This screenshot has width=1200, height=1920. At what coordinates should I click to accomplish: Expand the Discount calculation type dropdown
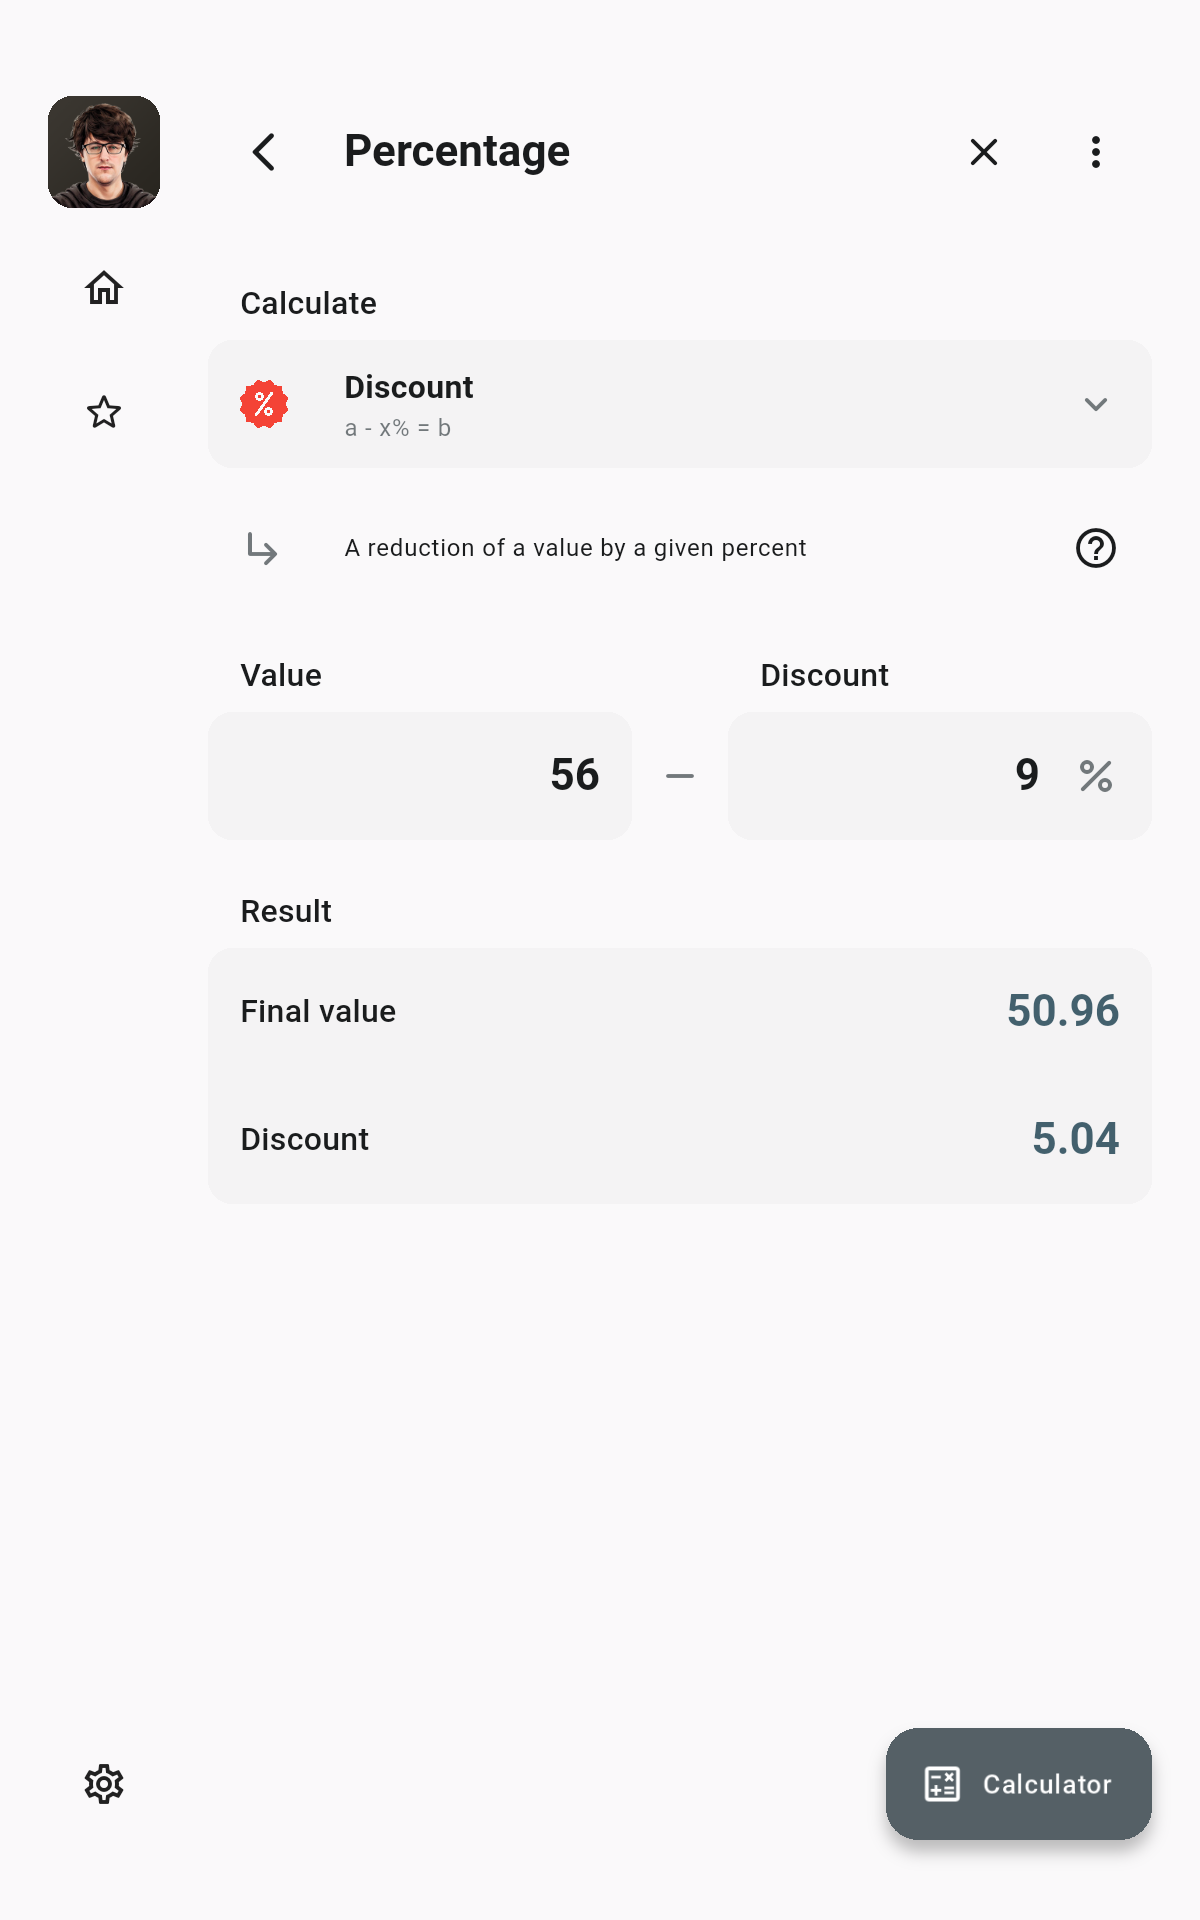[x=680, y=404]
